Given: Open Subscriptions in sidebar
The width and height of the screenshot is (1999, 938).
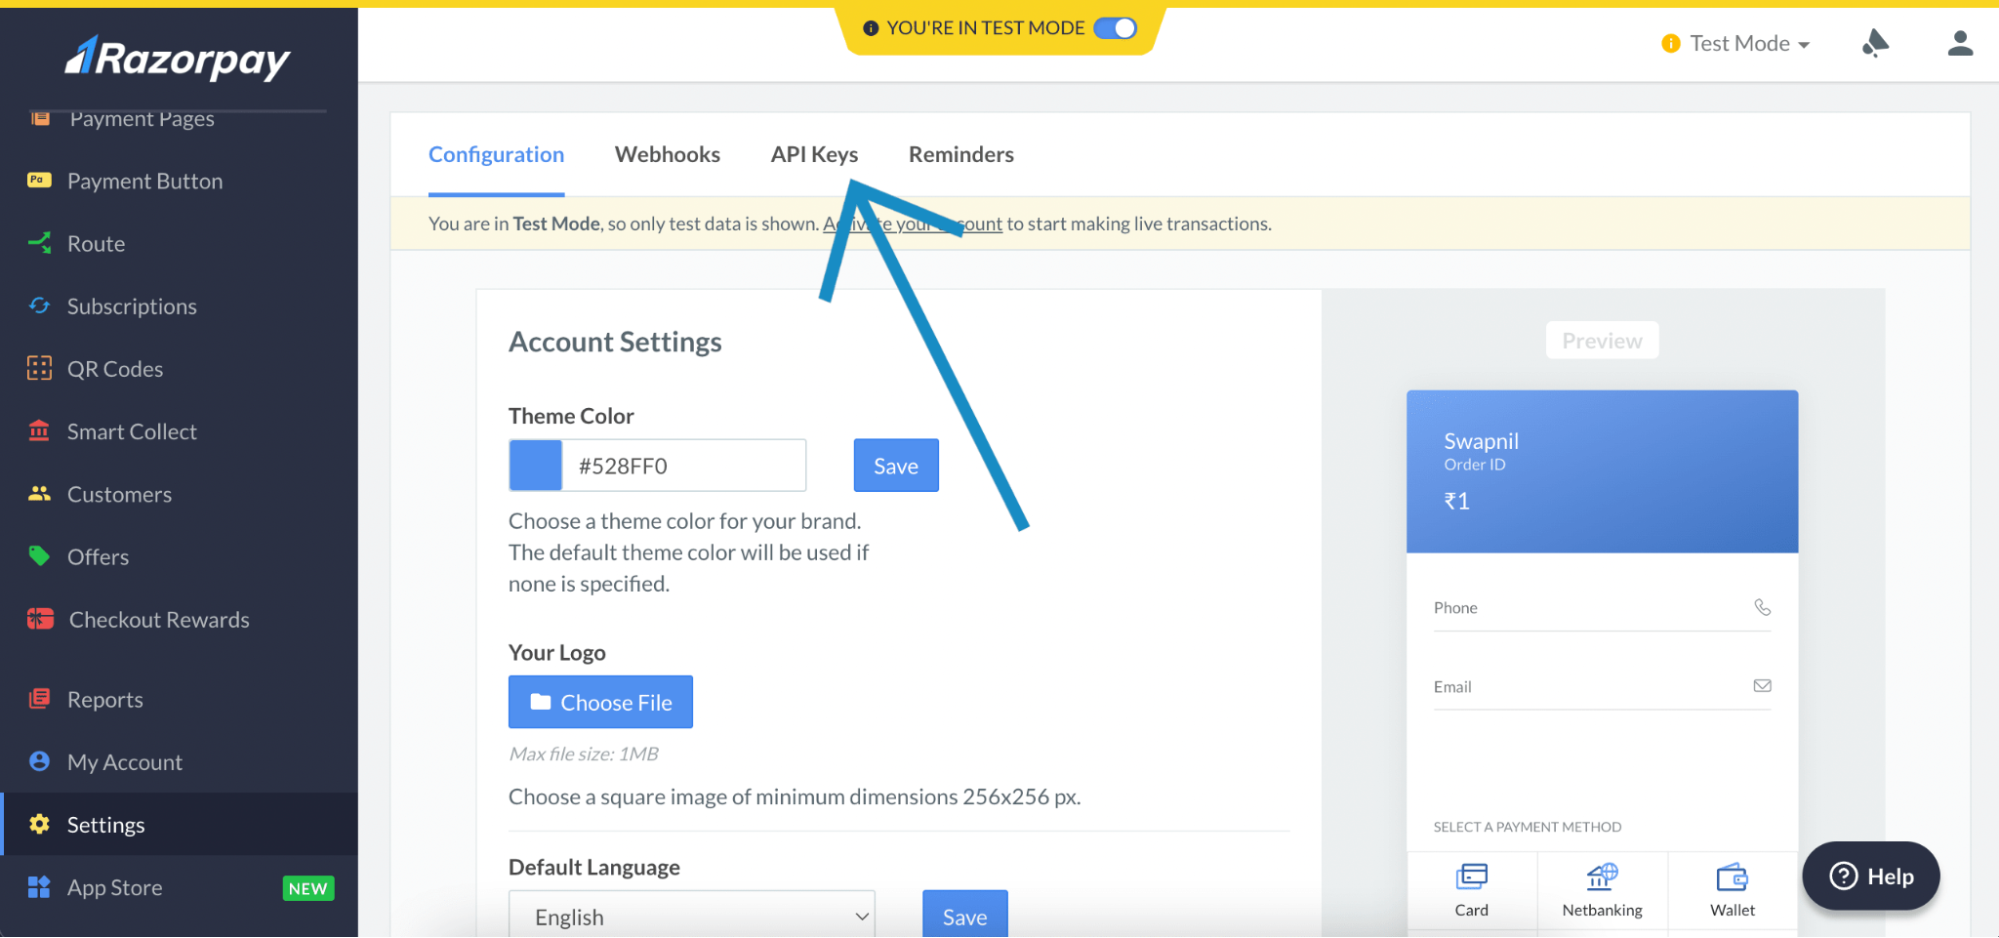Looking at the screenshot, I should (x=132, y=306).
